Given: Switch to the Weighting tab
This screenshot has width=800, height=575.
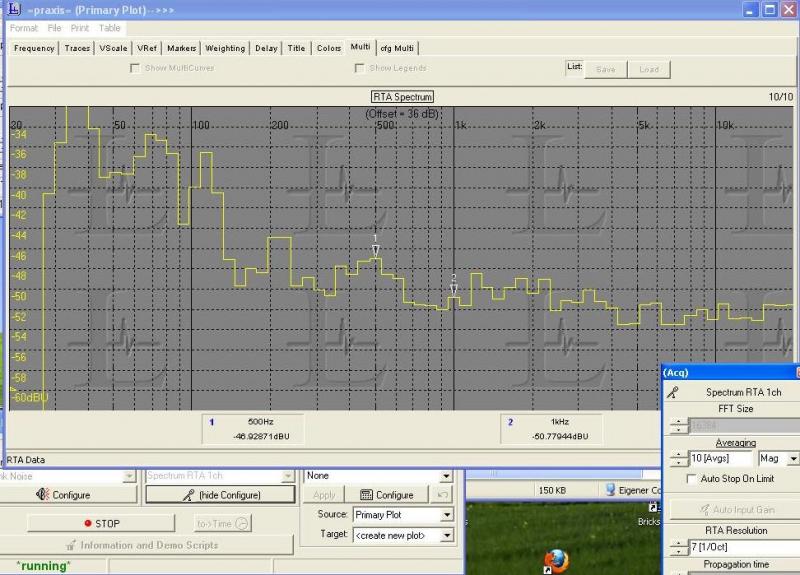Looking at the screenshot, I should pyautogui.click(x=225, y=48).
